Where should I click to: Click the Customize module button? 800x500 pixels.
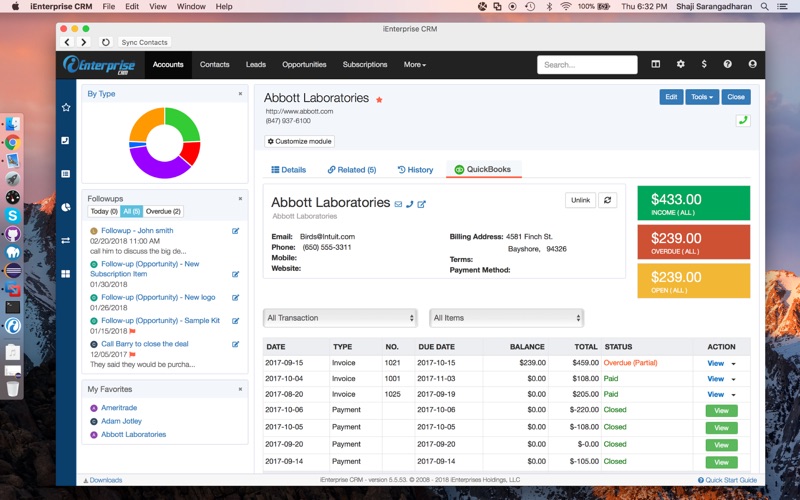pyautogui.click(x=299, y=141)
